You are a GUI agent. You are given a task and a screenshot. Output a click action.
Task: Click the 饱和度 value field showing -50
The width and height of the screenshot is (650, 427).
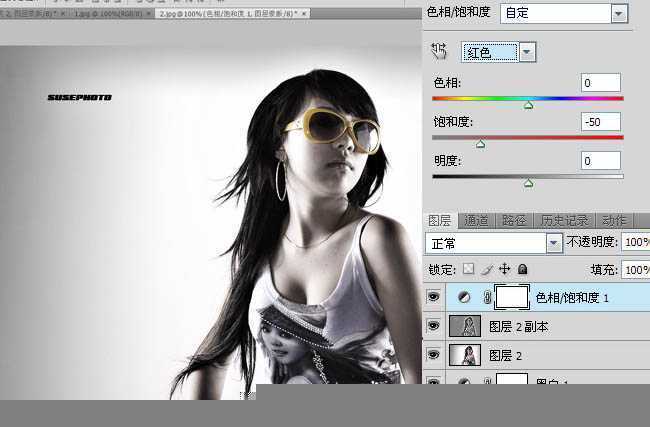pyautogui.click(x=601, y=121)
